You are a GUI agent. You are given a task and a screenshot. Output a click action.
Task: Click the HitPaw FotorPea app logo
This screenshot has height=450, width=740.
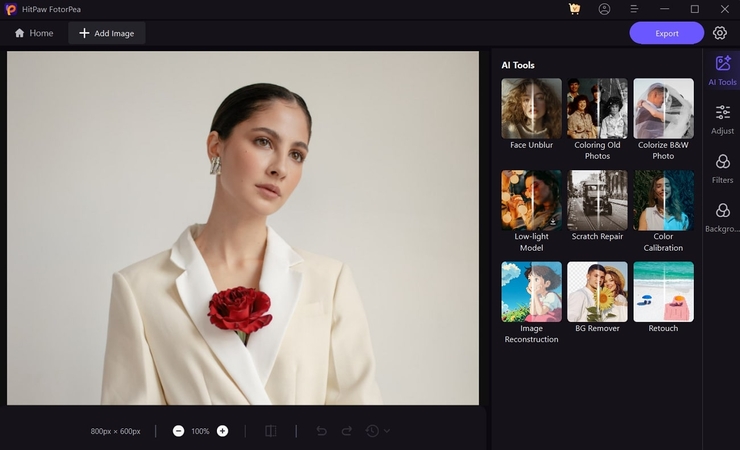click(11, 9)
